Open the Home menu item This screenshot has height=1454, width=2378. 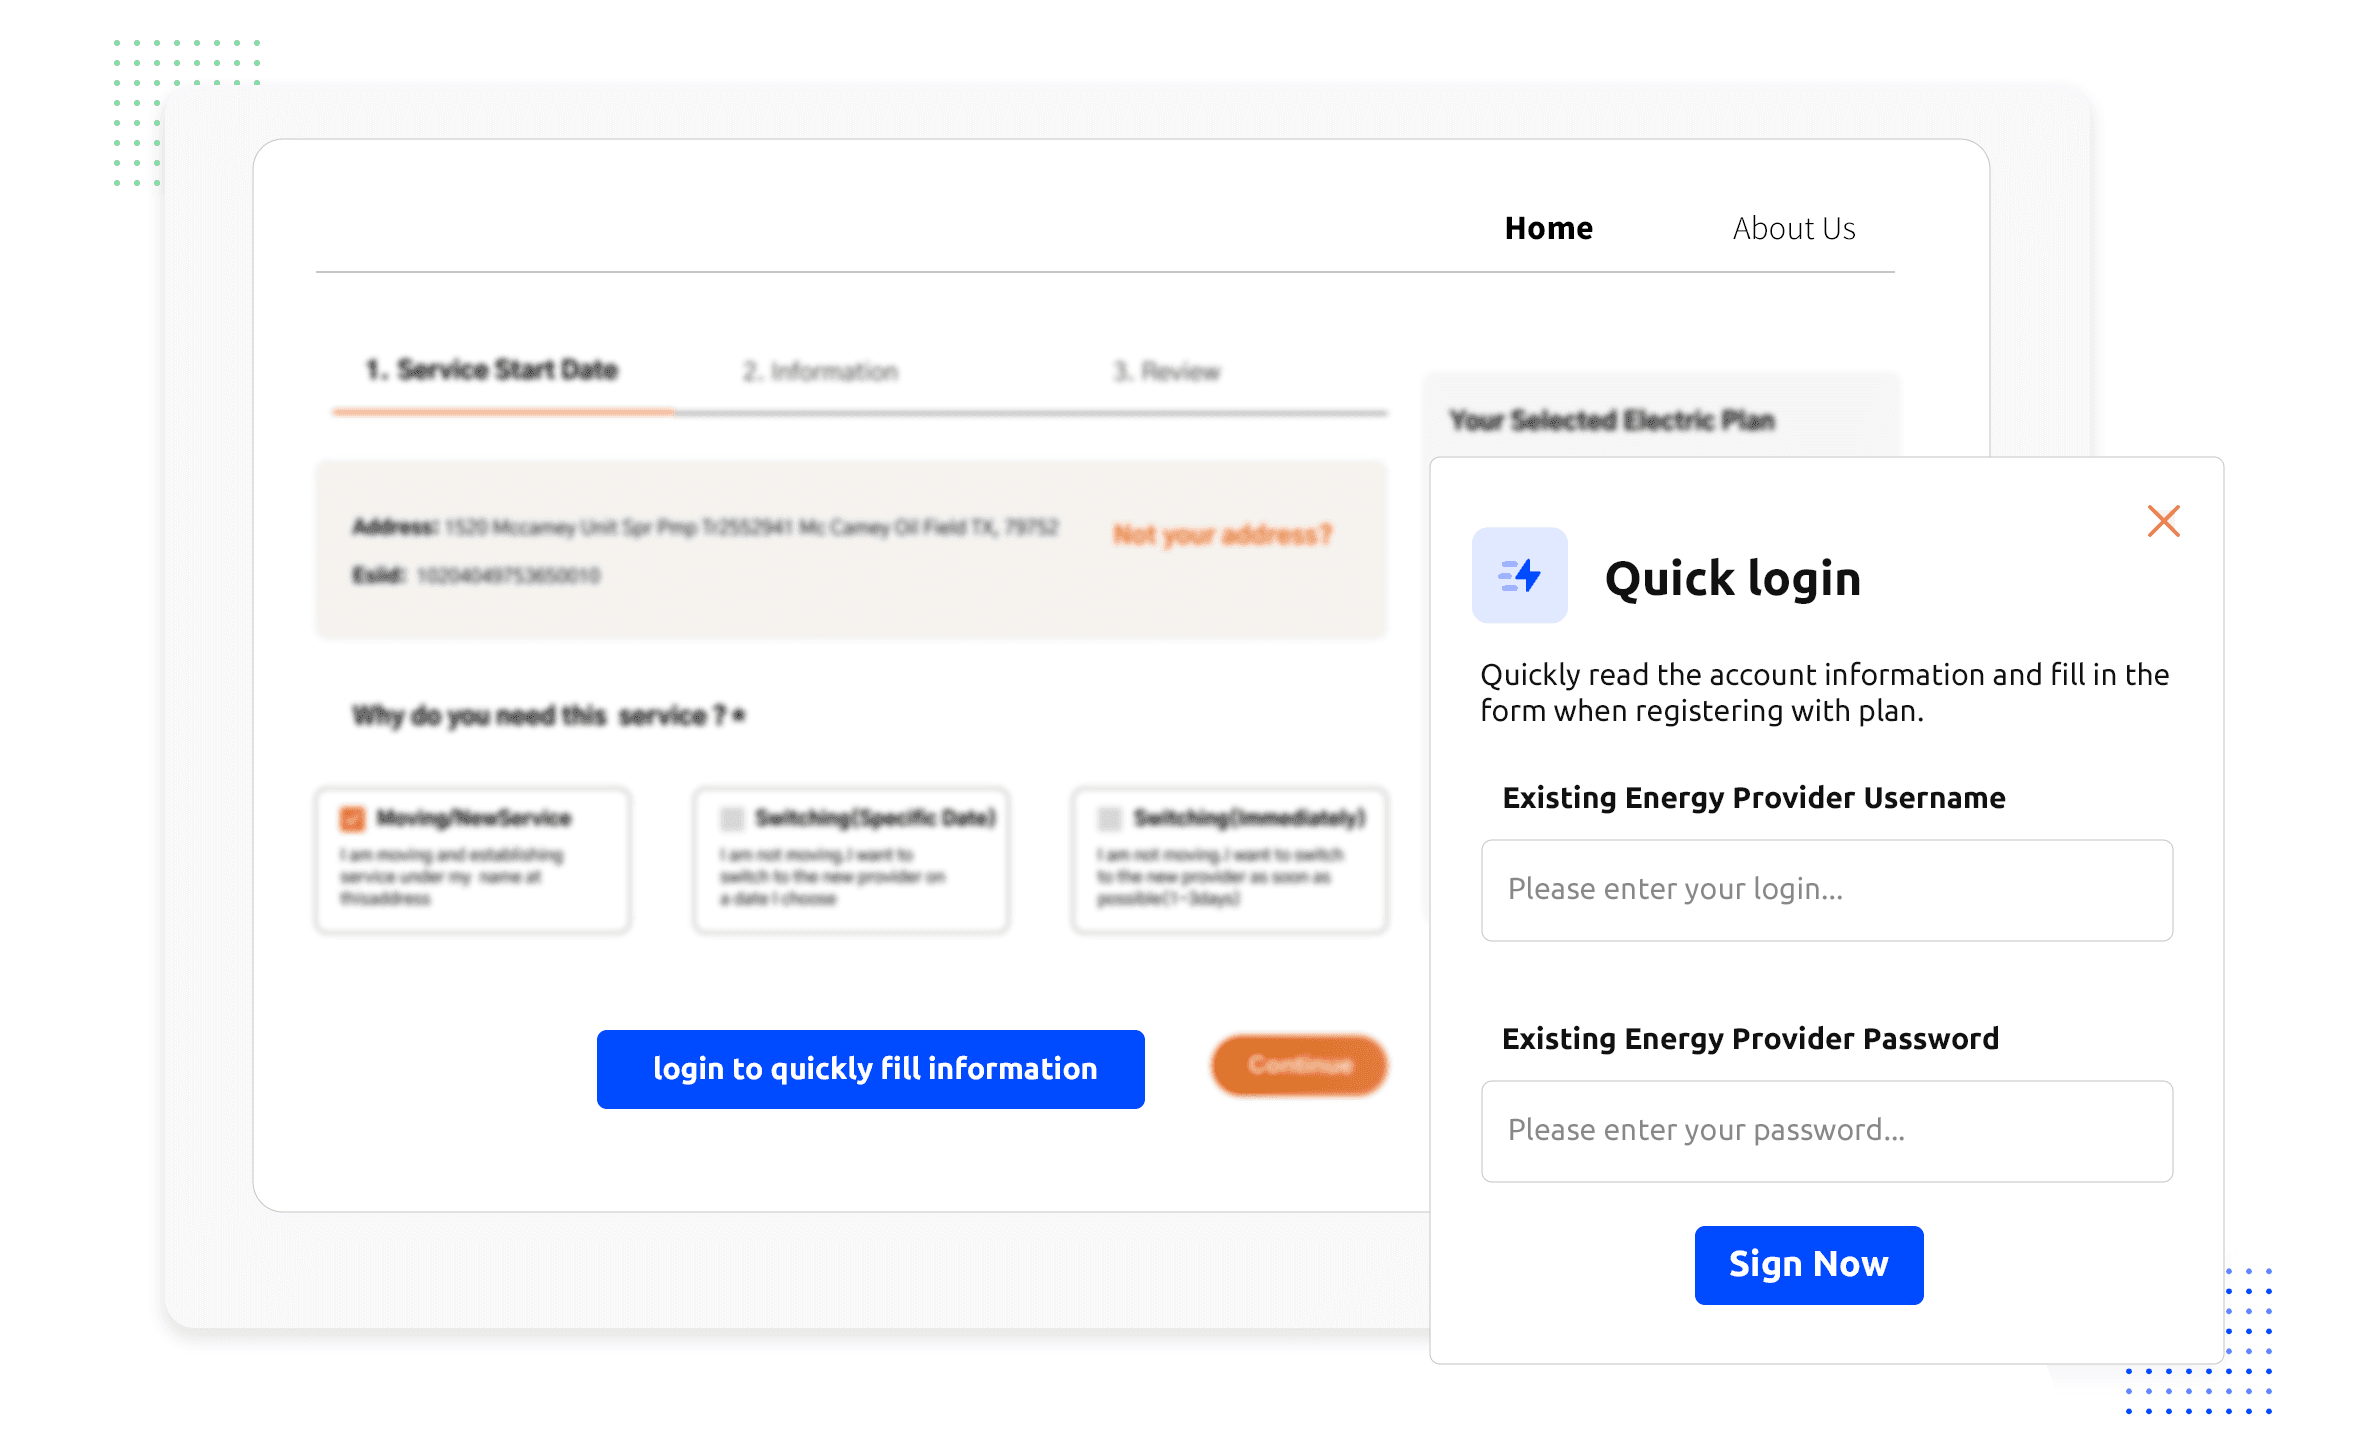click(1548, 229)
